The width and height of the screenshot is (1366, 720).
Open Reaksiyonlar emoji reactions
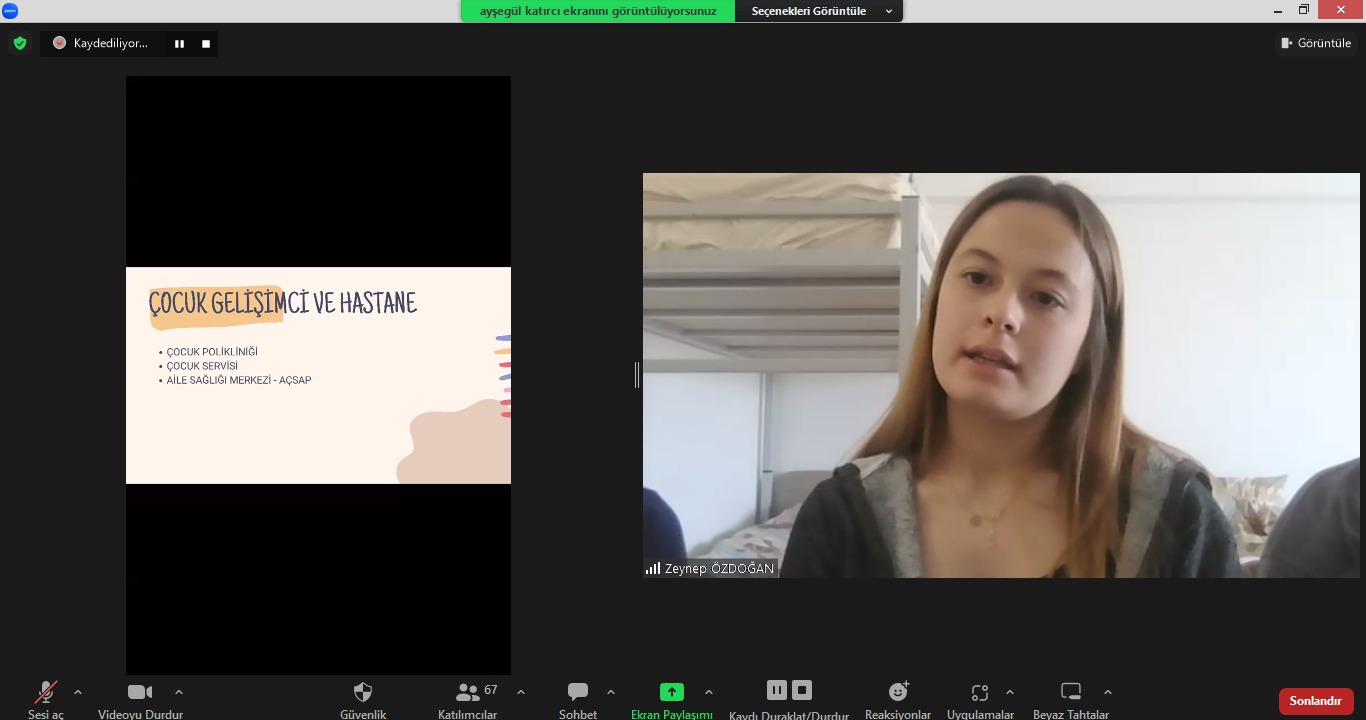(898, 692)
